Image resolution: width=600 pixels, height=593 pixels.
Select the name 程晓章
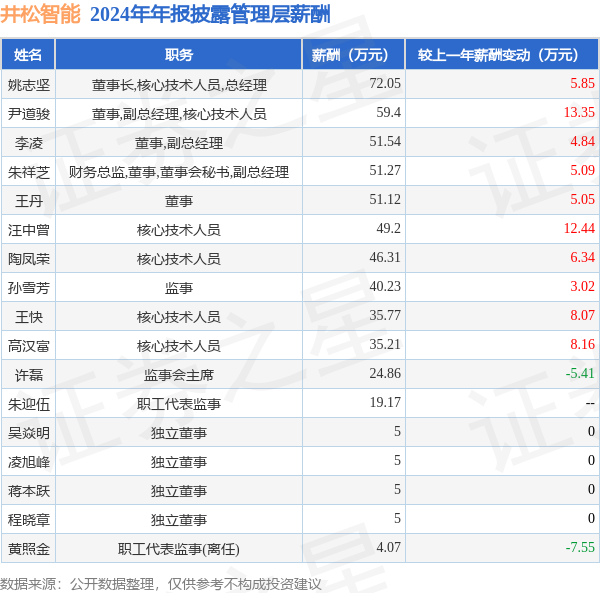(29, 520)
